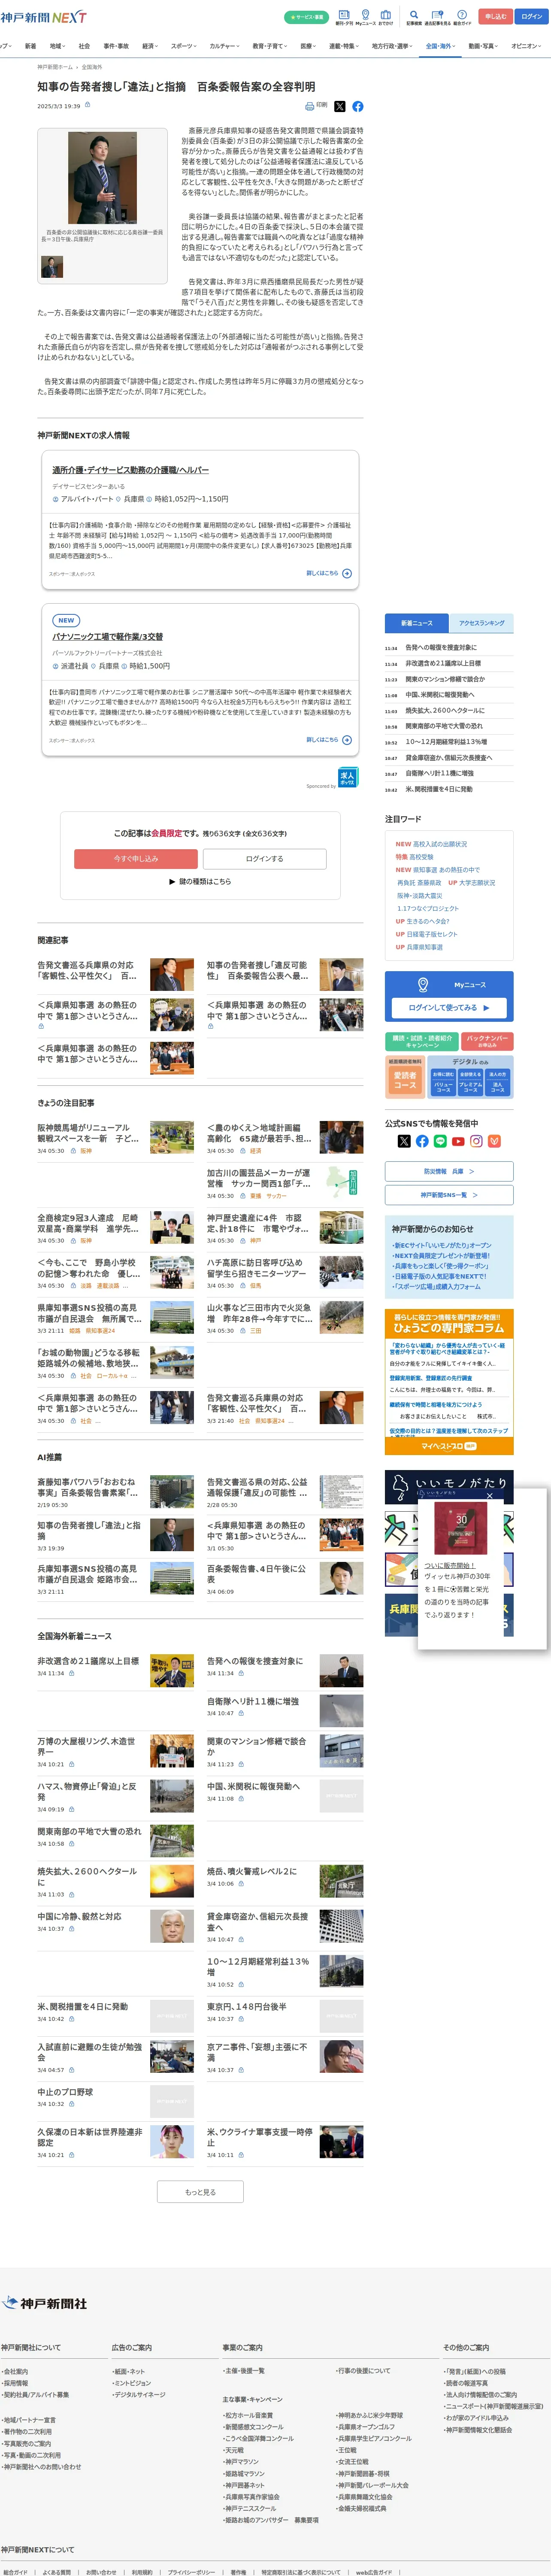Open 全国海外 breadcrumb link
Image resolution: width=551 pixels, height=2576 pixels.
pyautogui.click(x=91, y=67)
